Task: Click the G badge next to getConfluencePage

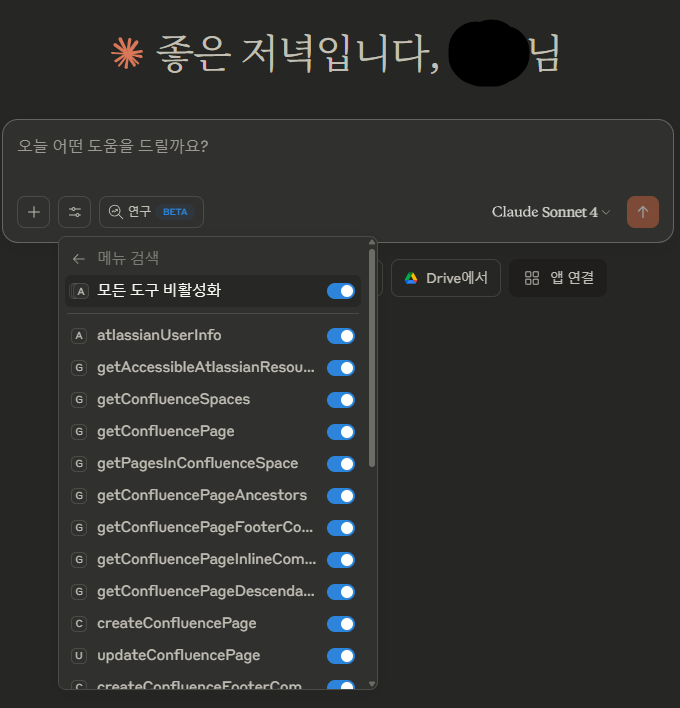Action: (79, 432)
